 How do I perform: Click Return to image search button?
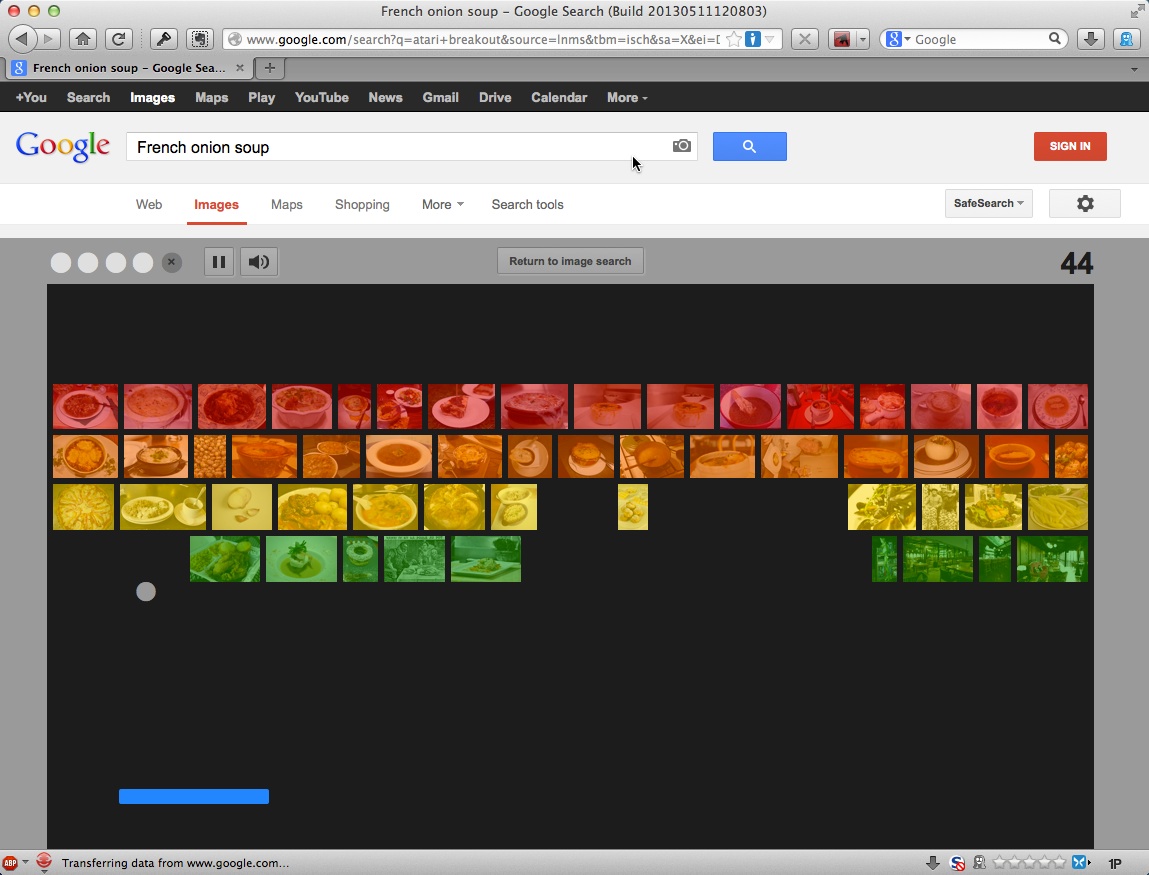570,261
